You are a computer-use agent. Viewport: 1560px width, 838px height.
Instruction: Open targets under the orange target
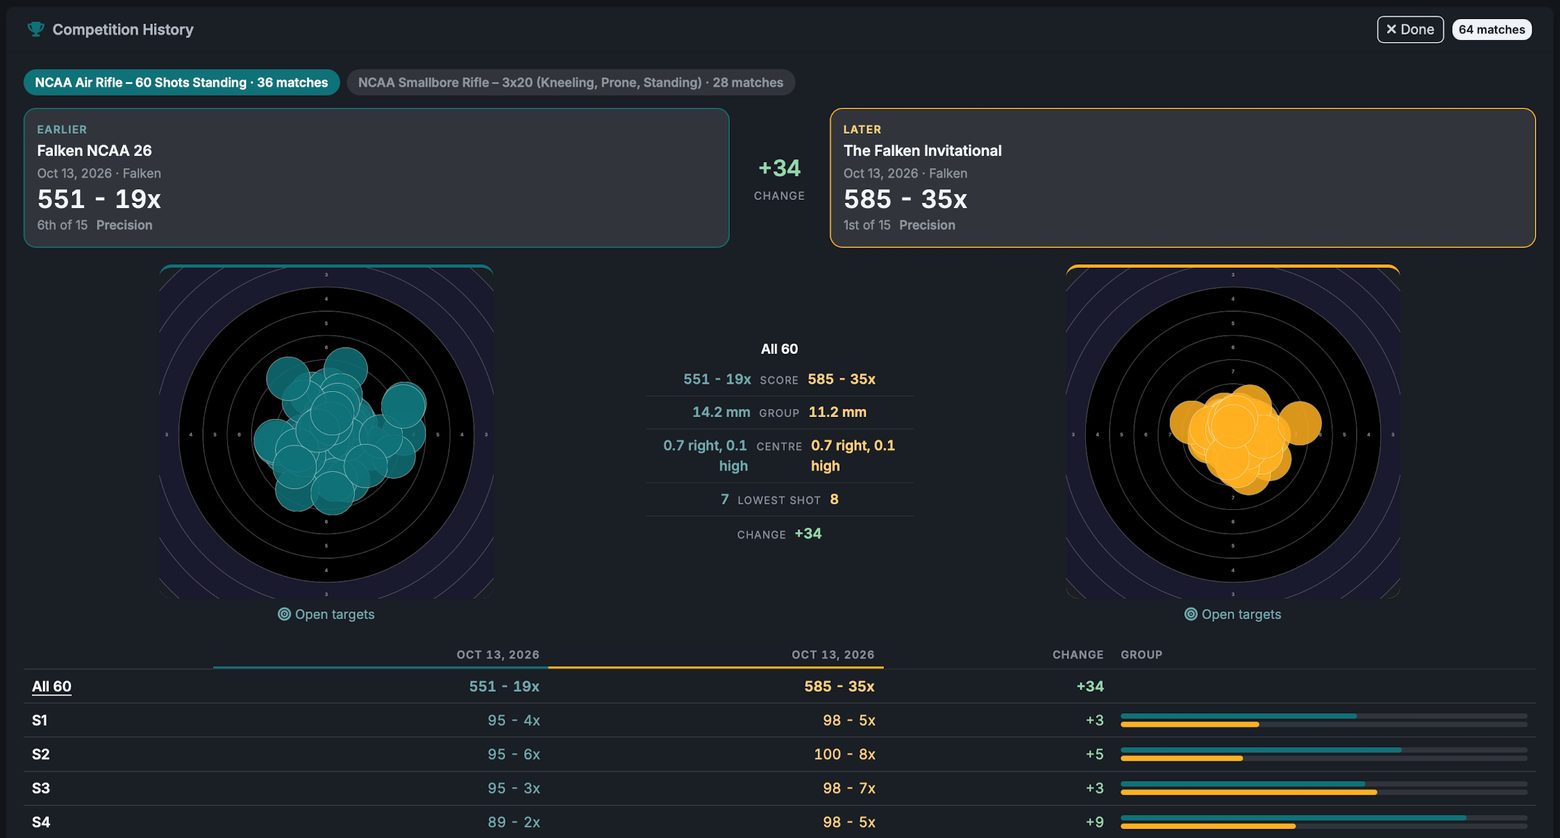(1233, 614)
